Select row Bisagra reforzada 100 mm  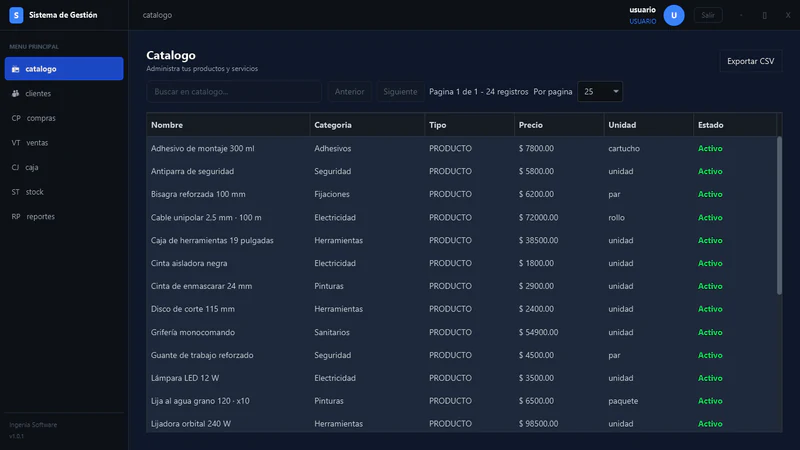[462, 194]
